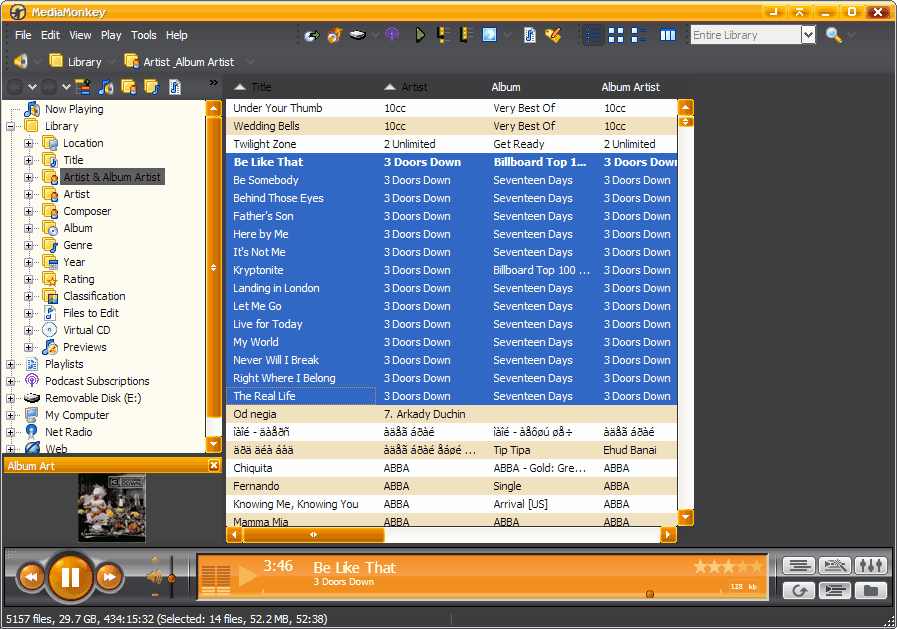Screen dimensions: 897x629
Task: Select the Net Radio tree item
Action: pos(68,432)
